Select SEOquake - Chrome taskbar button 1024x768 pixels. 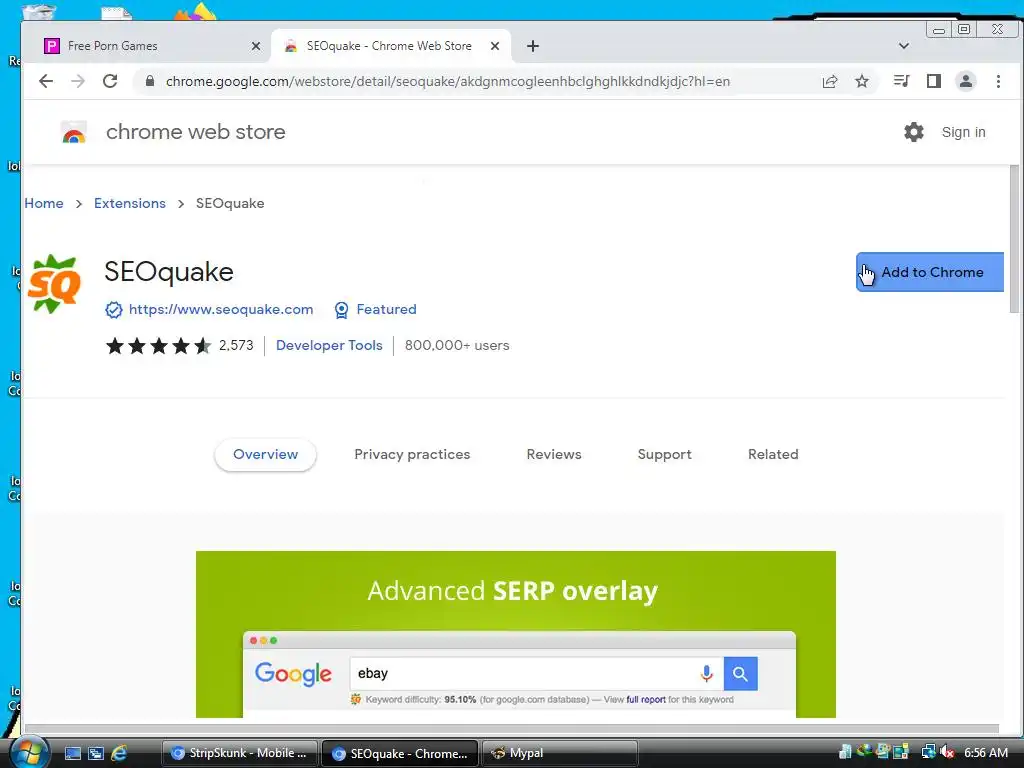400,754
